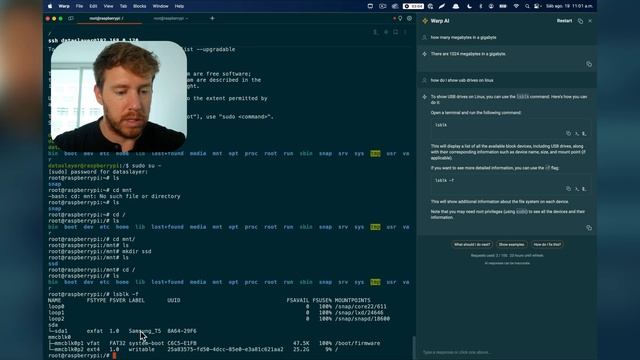Toggle the Do Not Disturb moon icon
Screen dimensions: 640x360
[469, 6]
